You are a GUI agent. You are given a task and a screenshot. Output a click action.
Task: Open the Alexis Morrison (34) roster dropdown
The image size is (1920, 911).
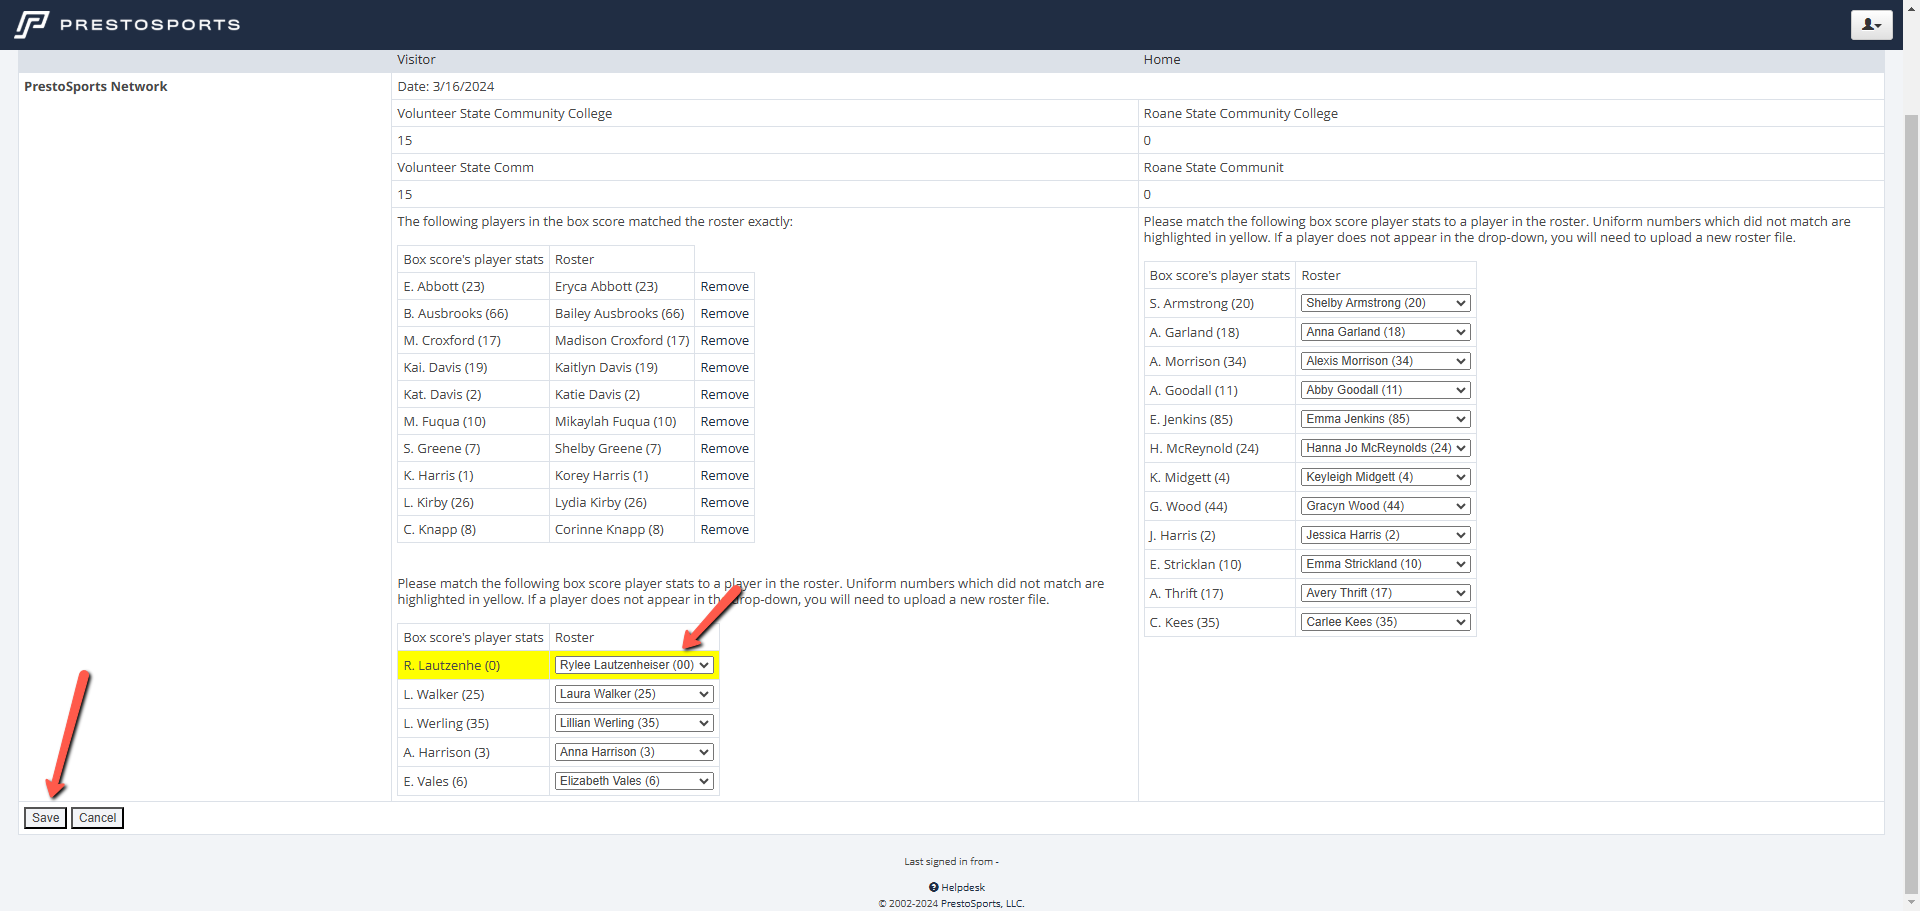point(1385,361)
